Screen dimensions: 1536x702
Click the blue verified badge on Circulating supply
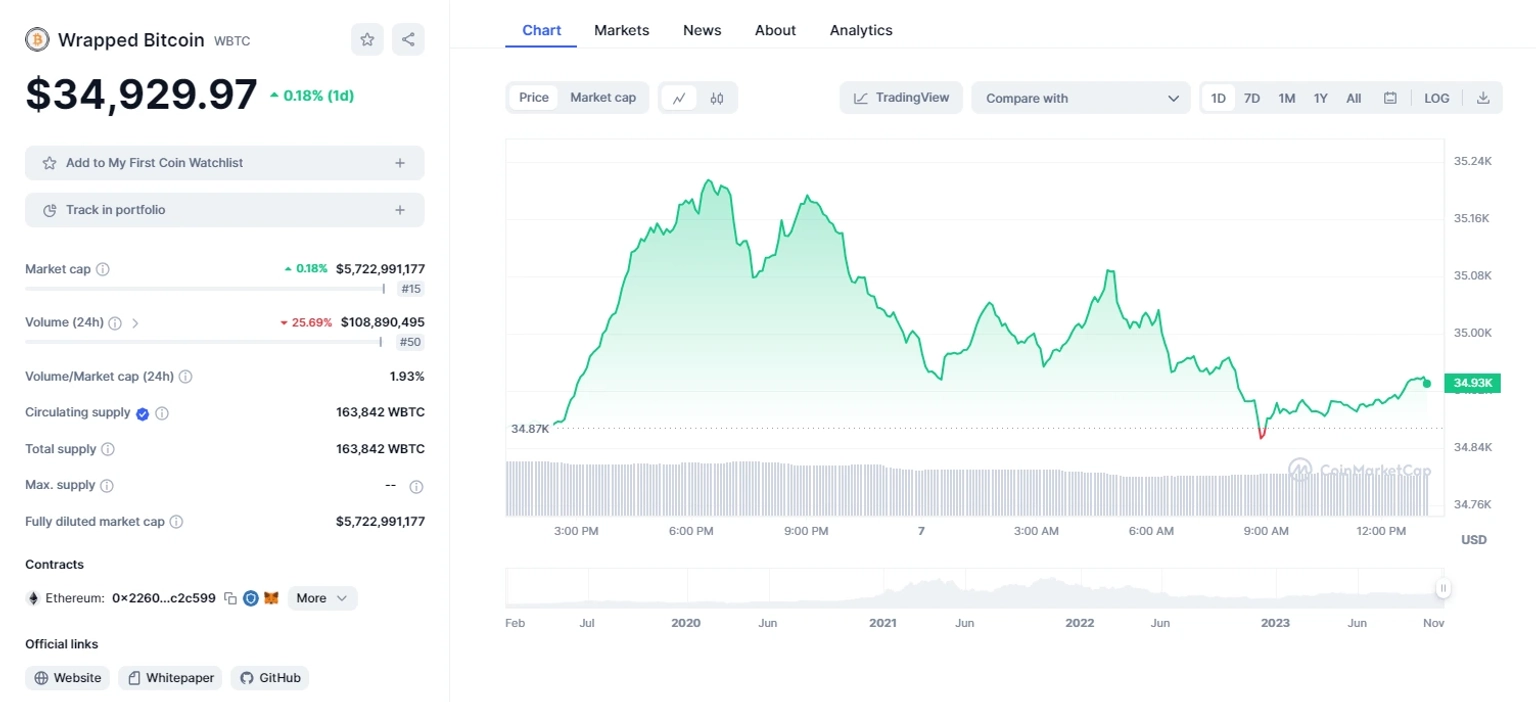click(142, 413)
